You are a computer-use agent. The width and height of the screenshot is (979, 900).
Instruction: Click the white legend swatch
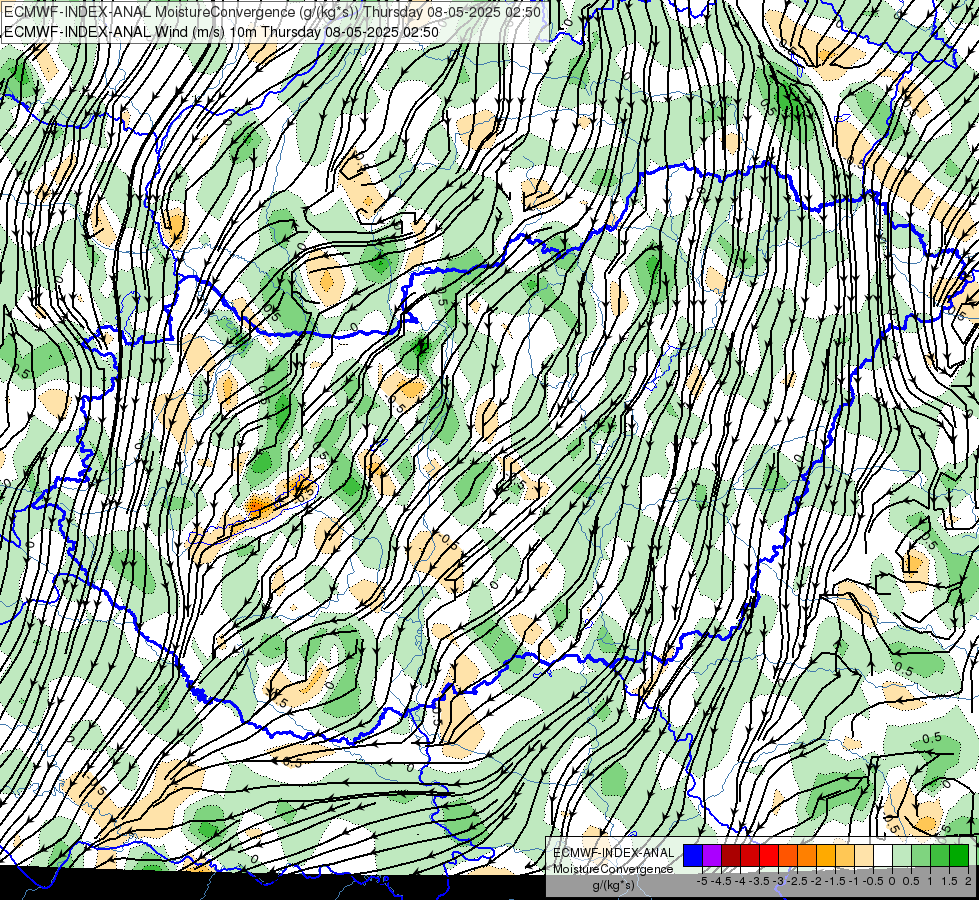point(883,855)
